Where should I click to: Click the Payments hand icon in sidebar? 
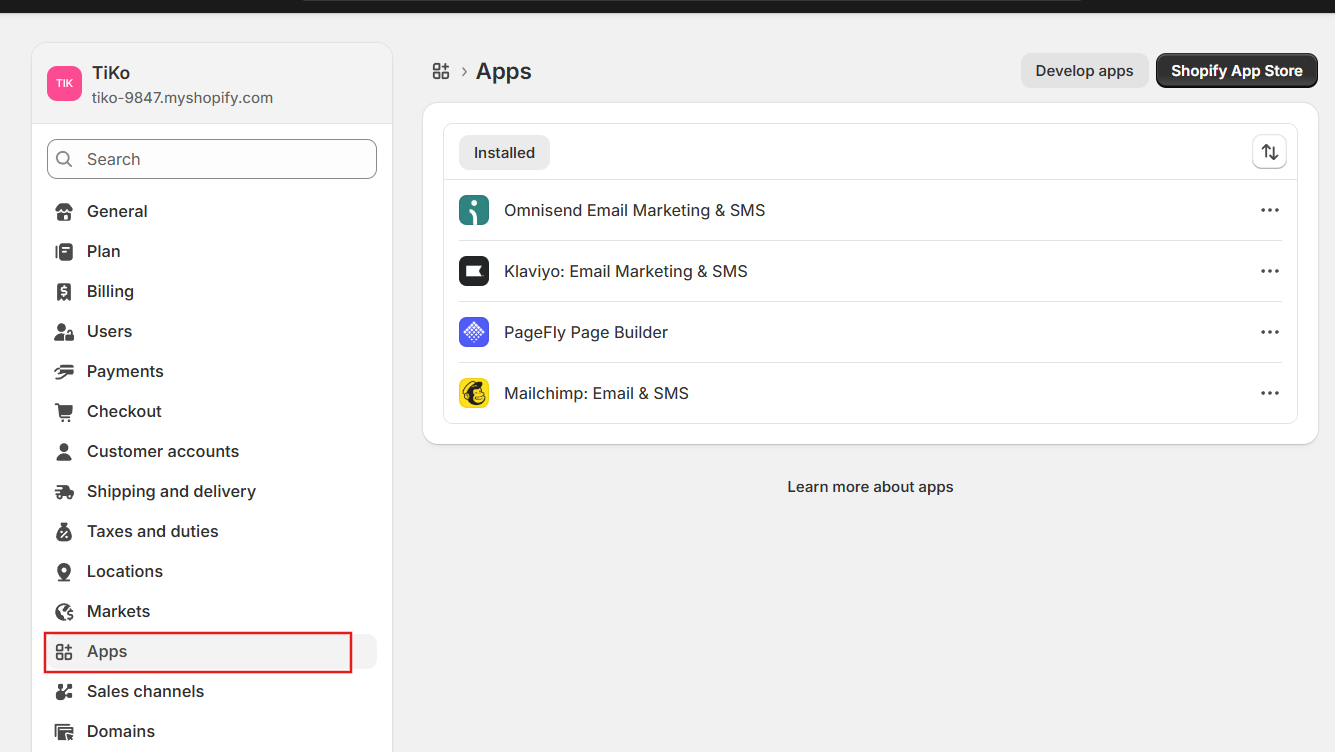[64, 371]
